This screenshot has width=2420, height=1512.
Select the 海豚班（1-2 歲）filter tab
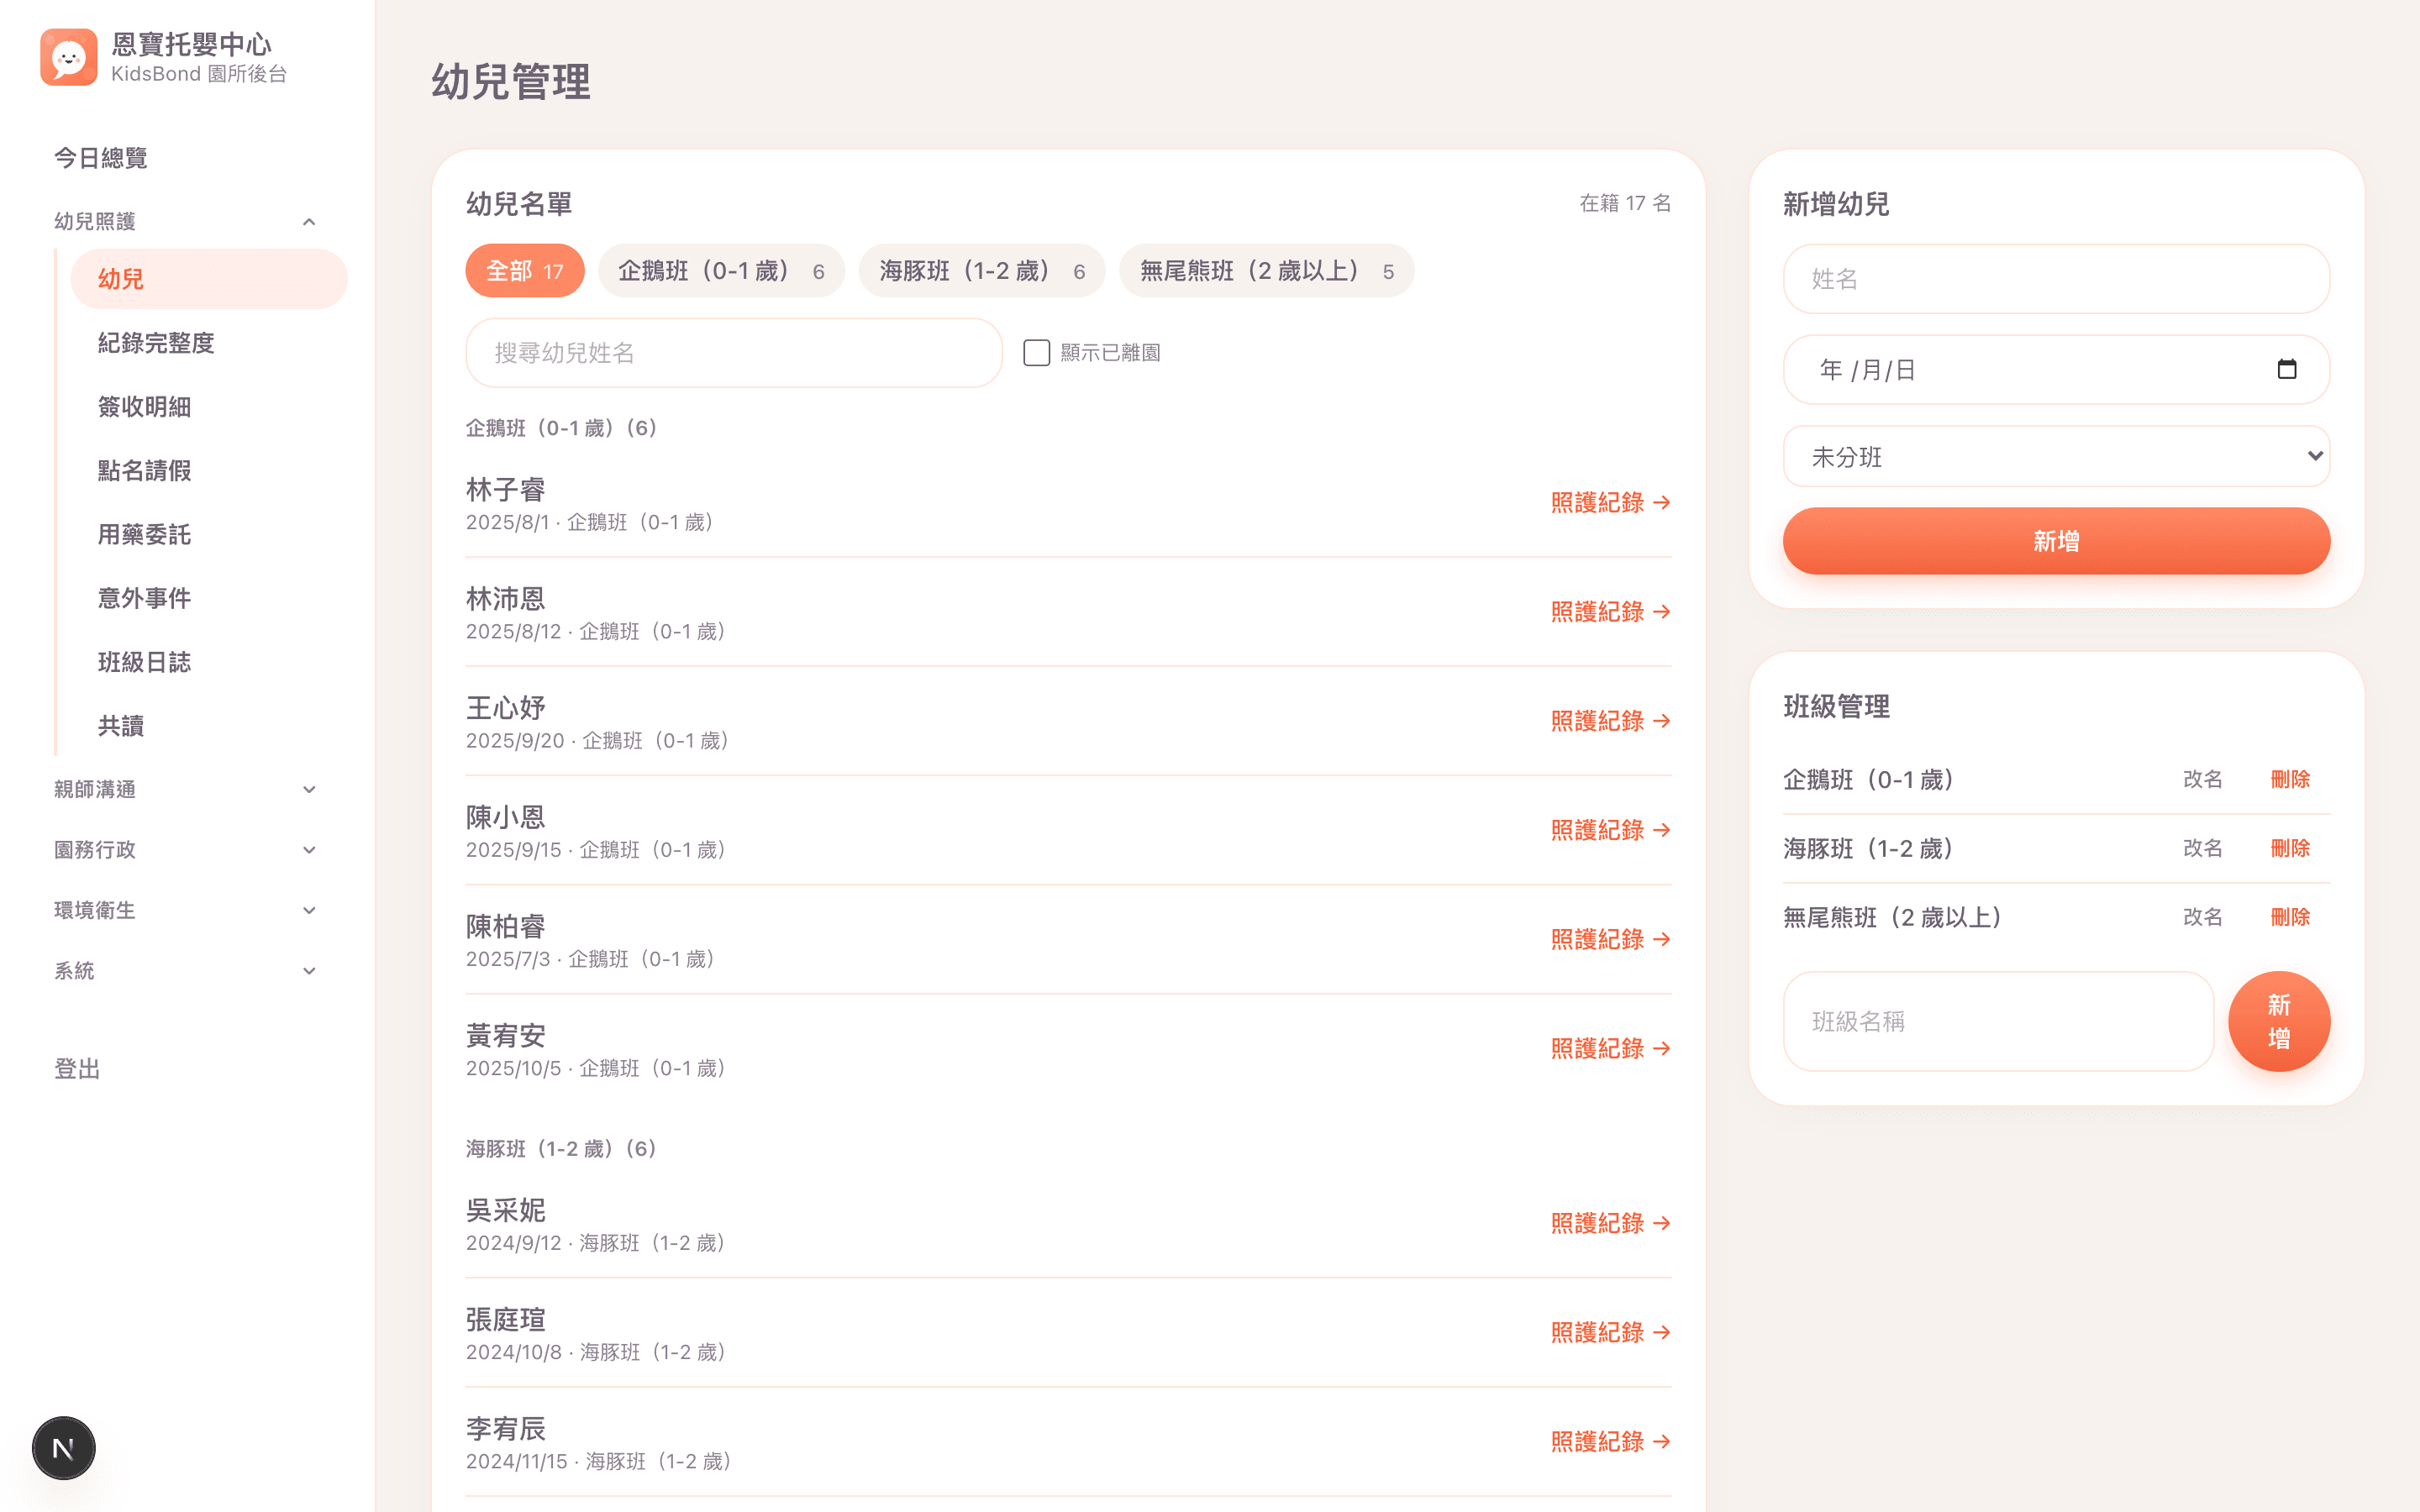coord(982,271)
